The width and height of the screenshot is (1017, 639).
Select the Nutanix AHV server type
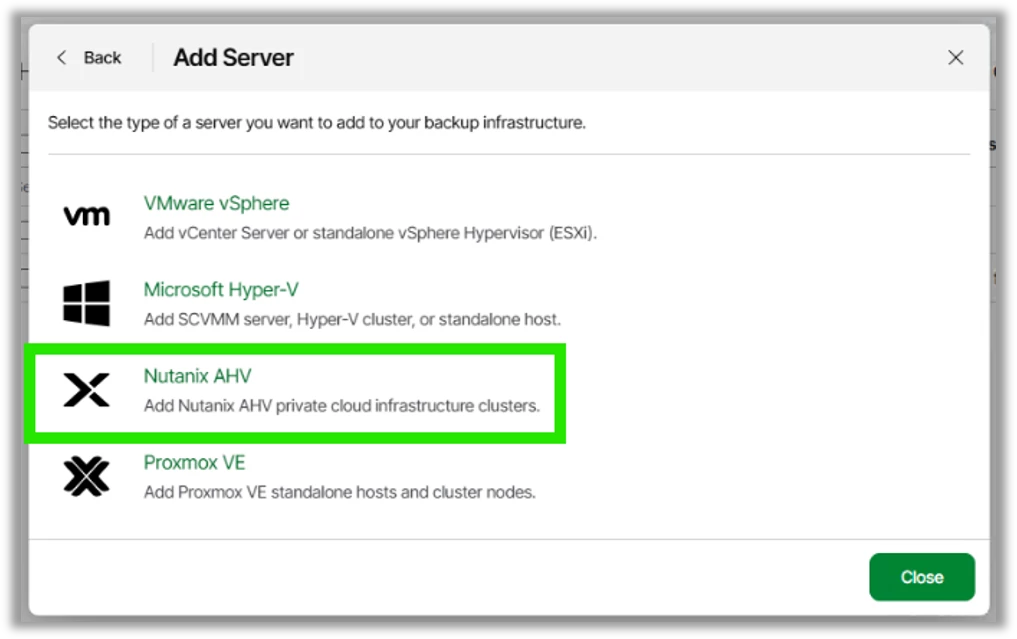click(197, 376)
